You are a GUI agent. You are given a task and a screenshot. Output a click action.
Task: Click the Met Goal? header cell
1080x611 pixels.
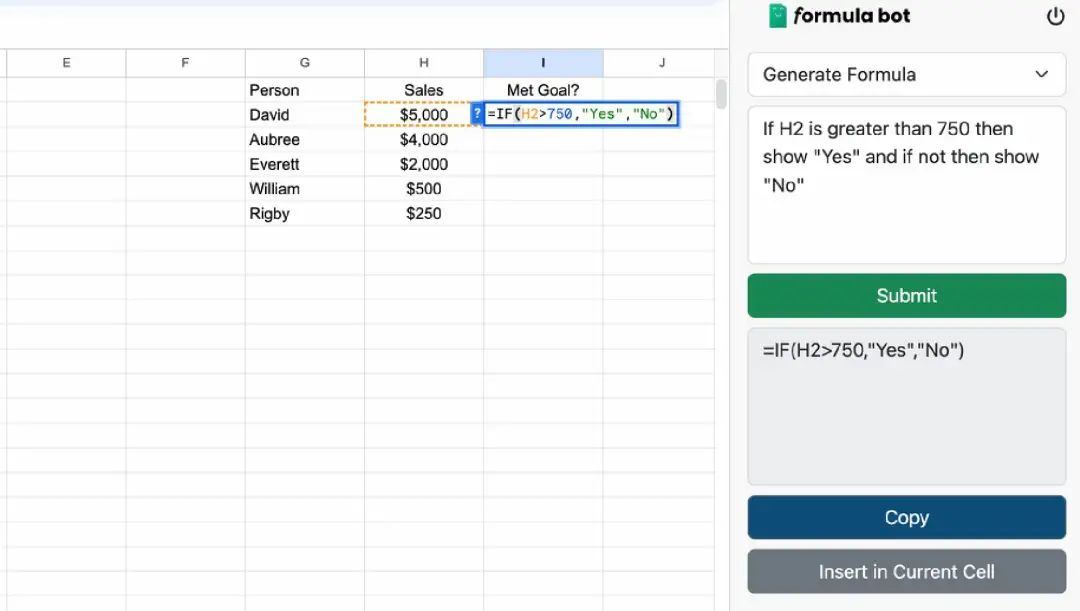tap(543, 90)
